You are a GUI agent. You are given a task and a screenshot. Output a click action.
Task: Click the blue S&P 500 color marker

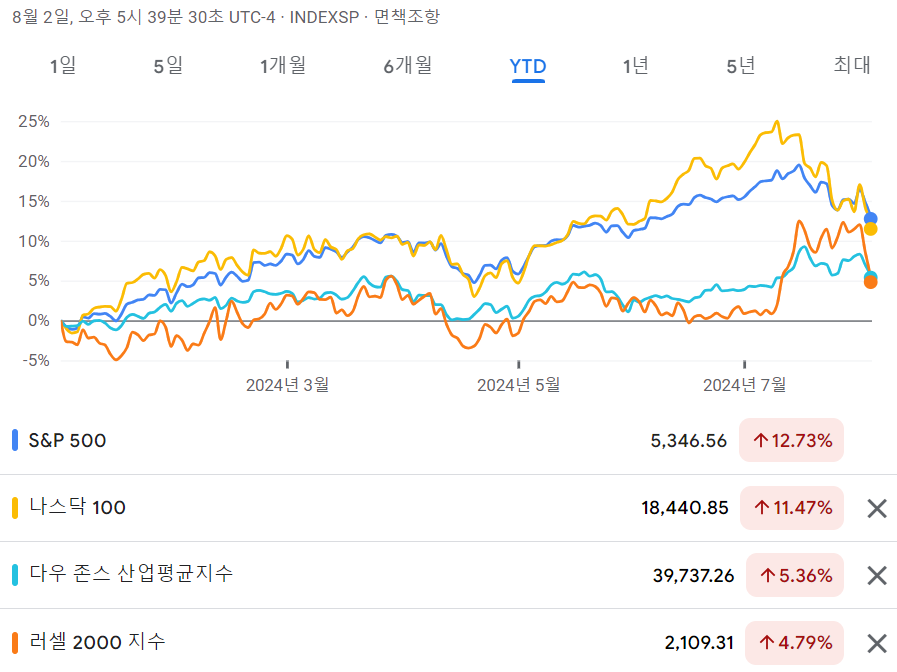tap(15, 440)
